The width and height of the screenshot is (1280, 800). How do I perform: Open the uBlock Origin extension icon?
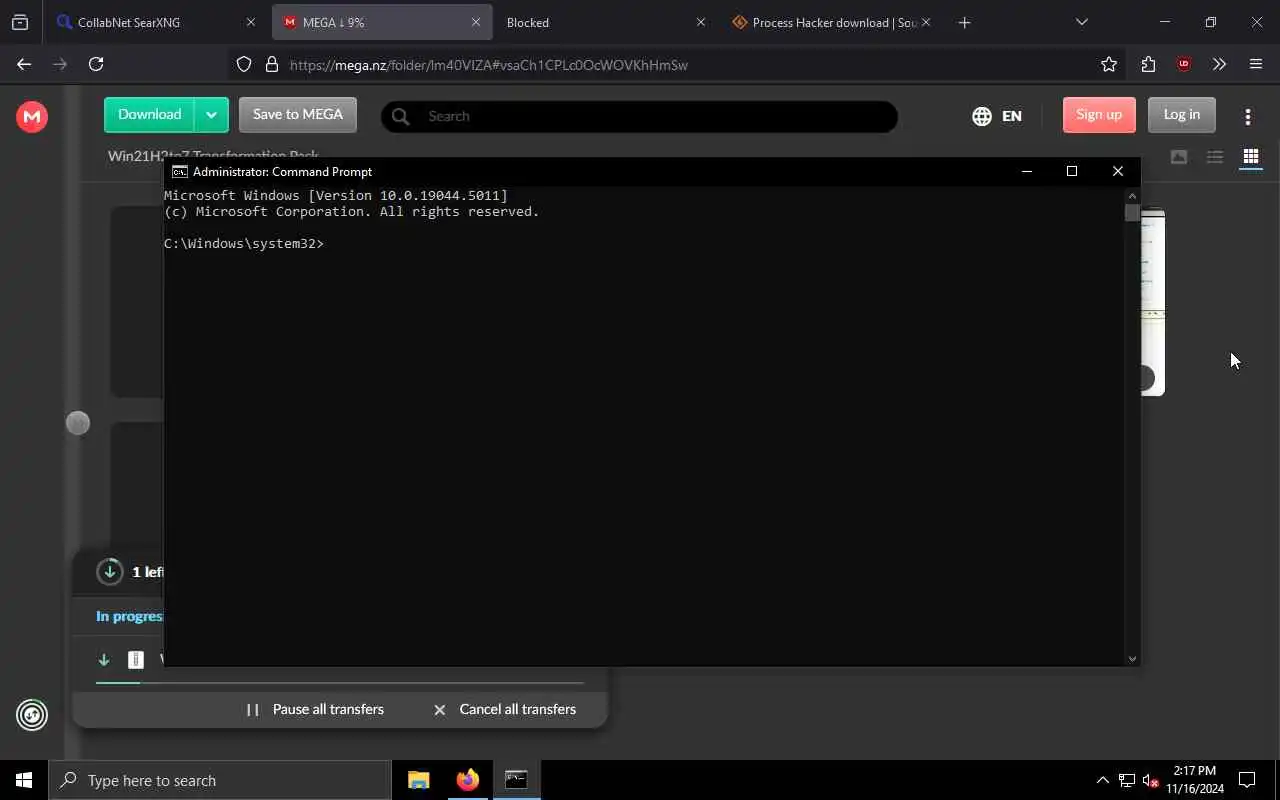click(x=1184, y=64)
